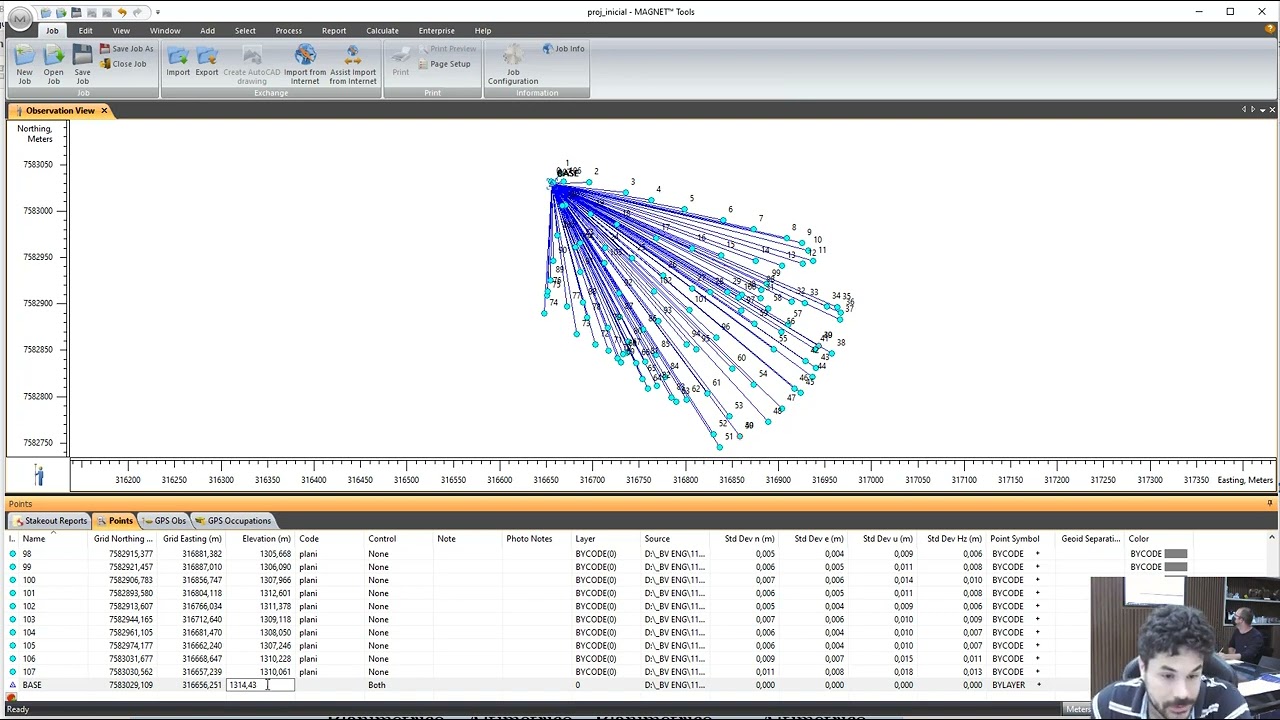Open the Job ribbon tab
1280x720 pixels.
point(52,30)
